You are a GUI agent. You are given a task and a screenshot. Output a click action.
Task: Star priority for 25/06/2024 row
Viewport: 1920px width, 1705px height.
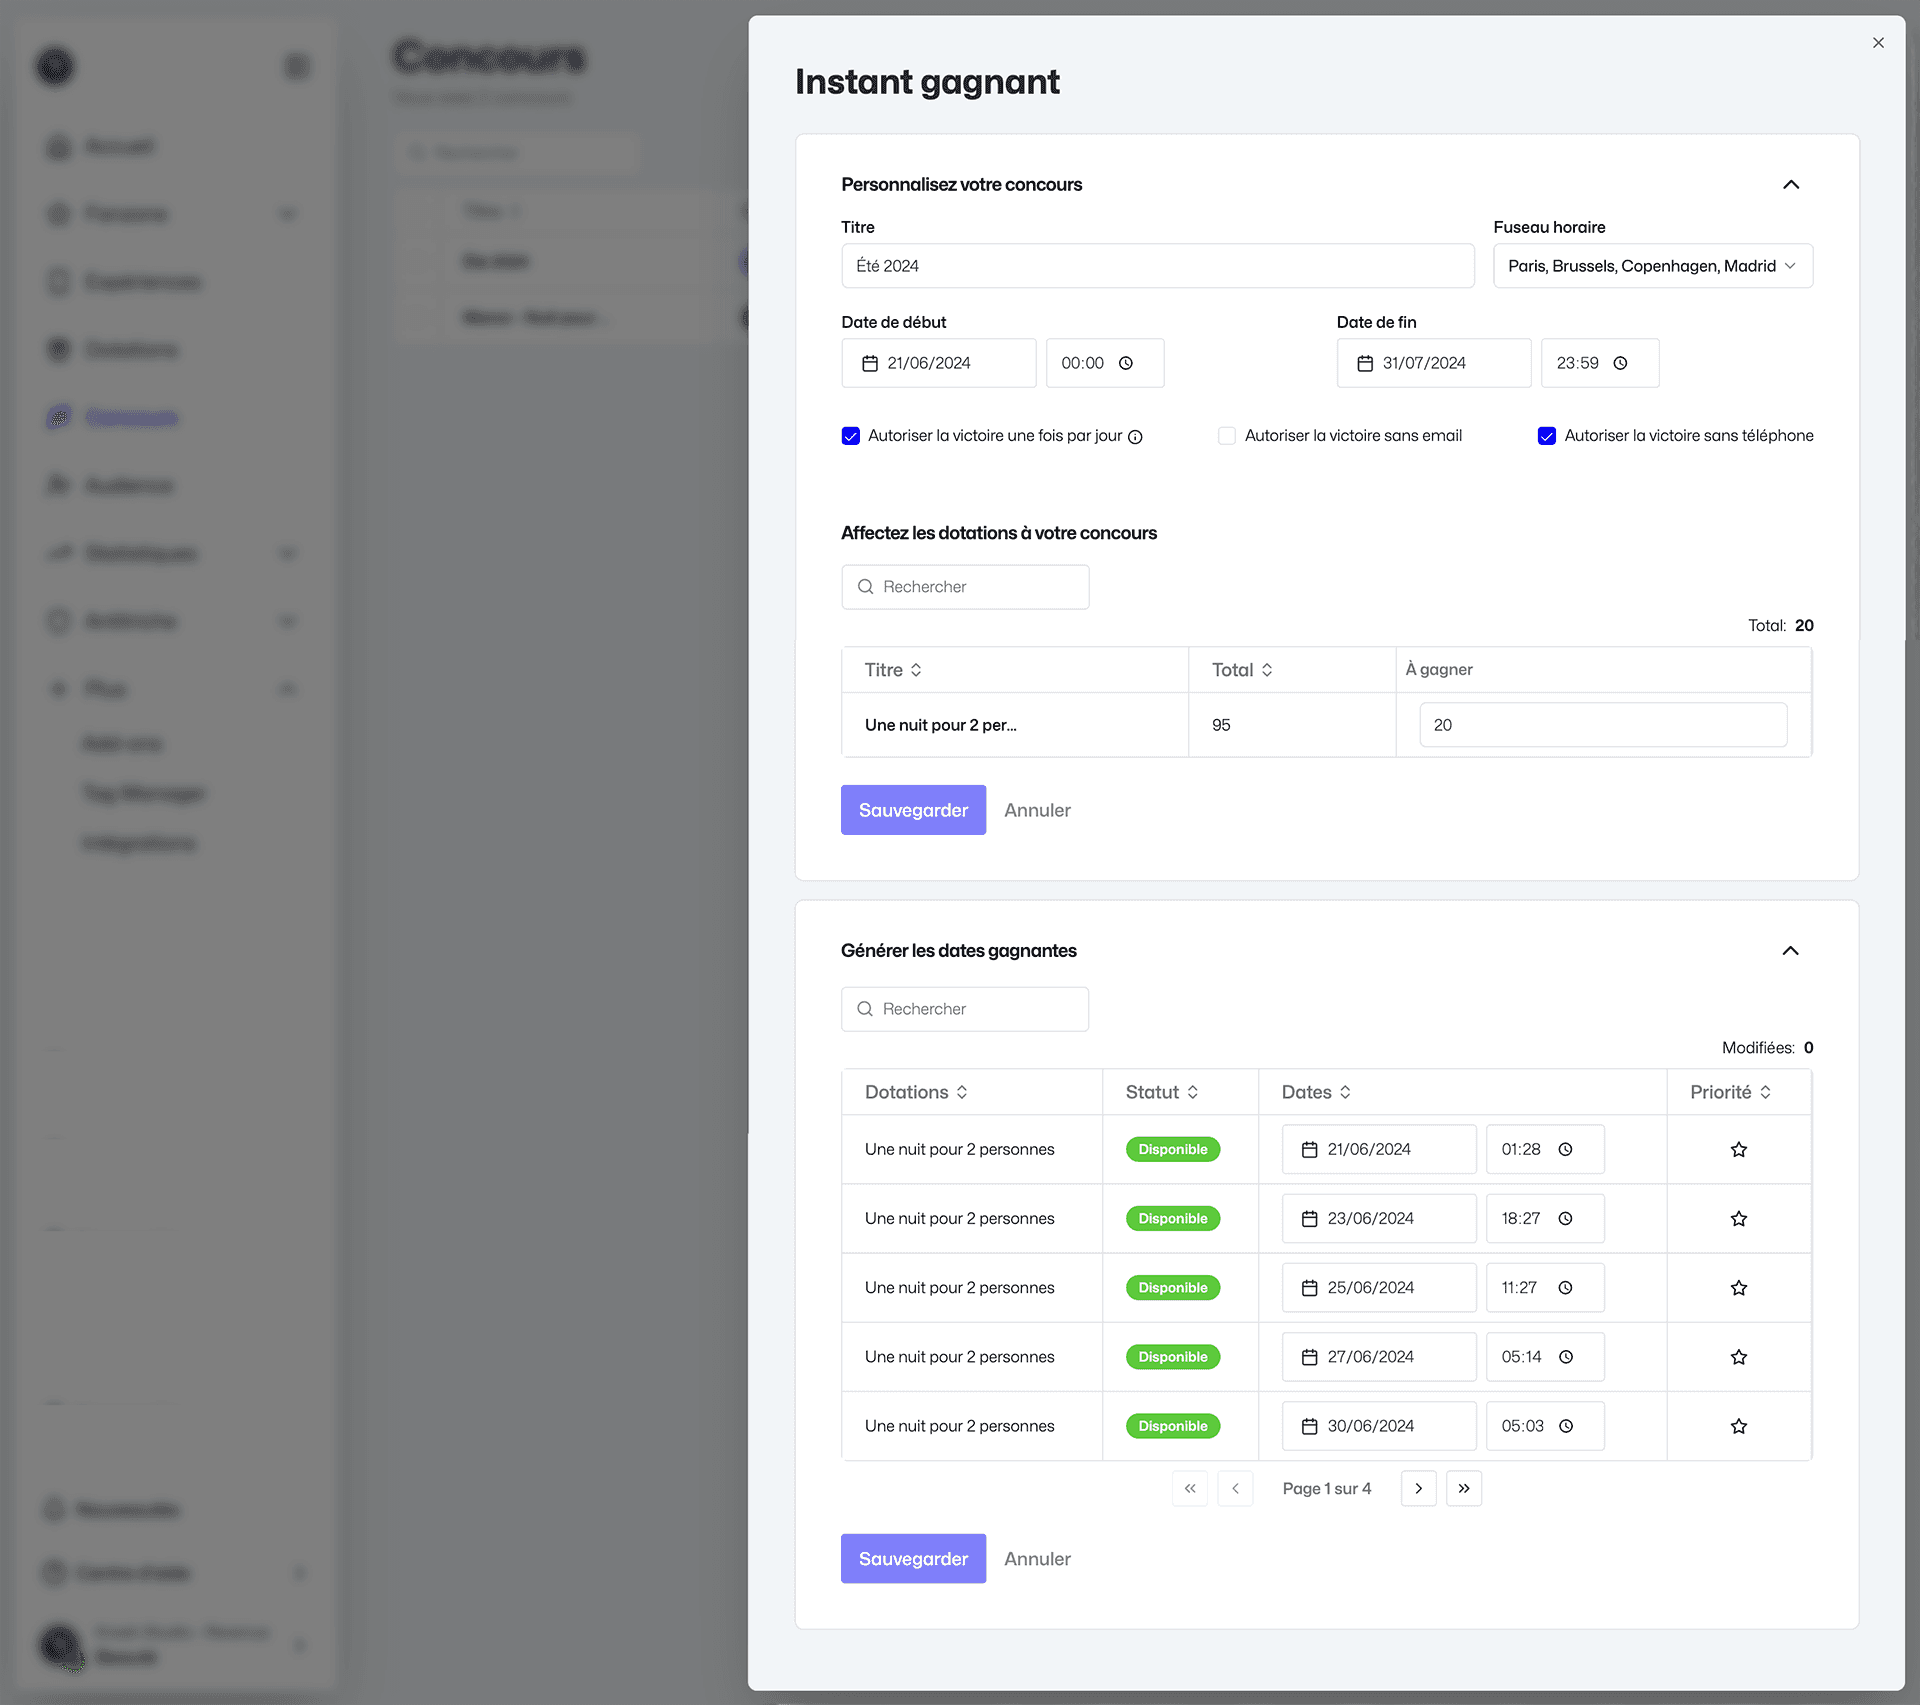[x=1739, y=1288]
